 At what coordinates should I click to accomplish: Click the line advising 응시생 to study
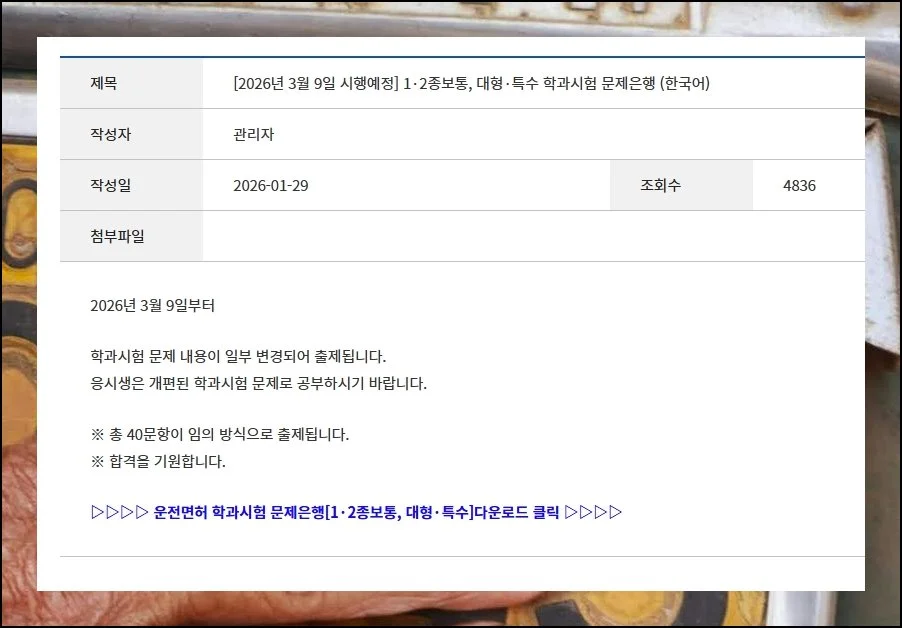point(258,384)
